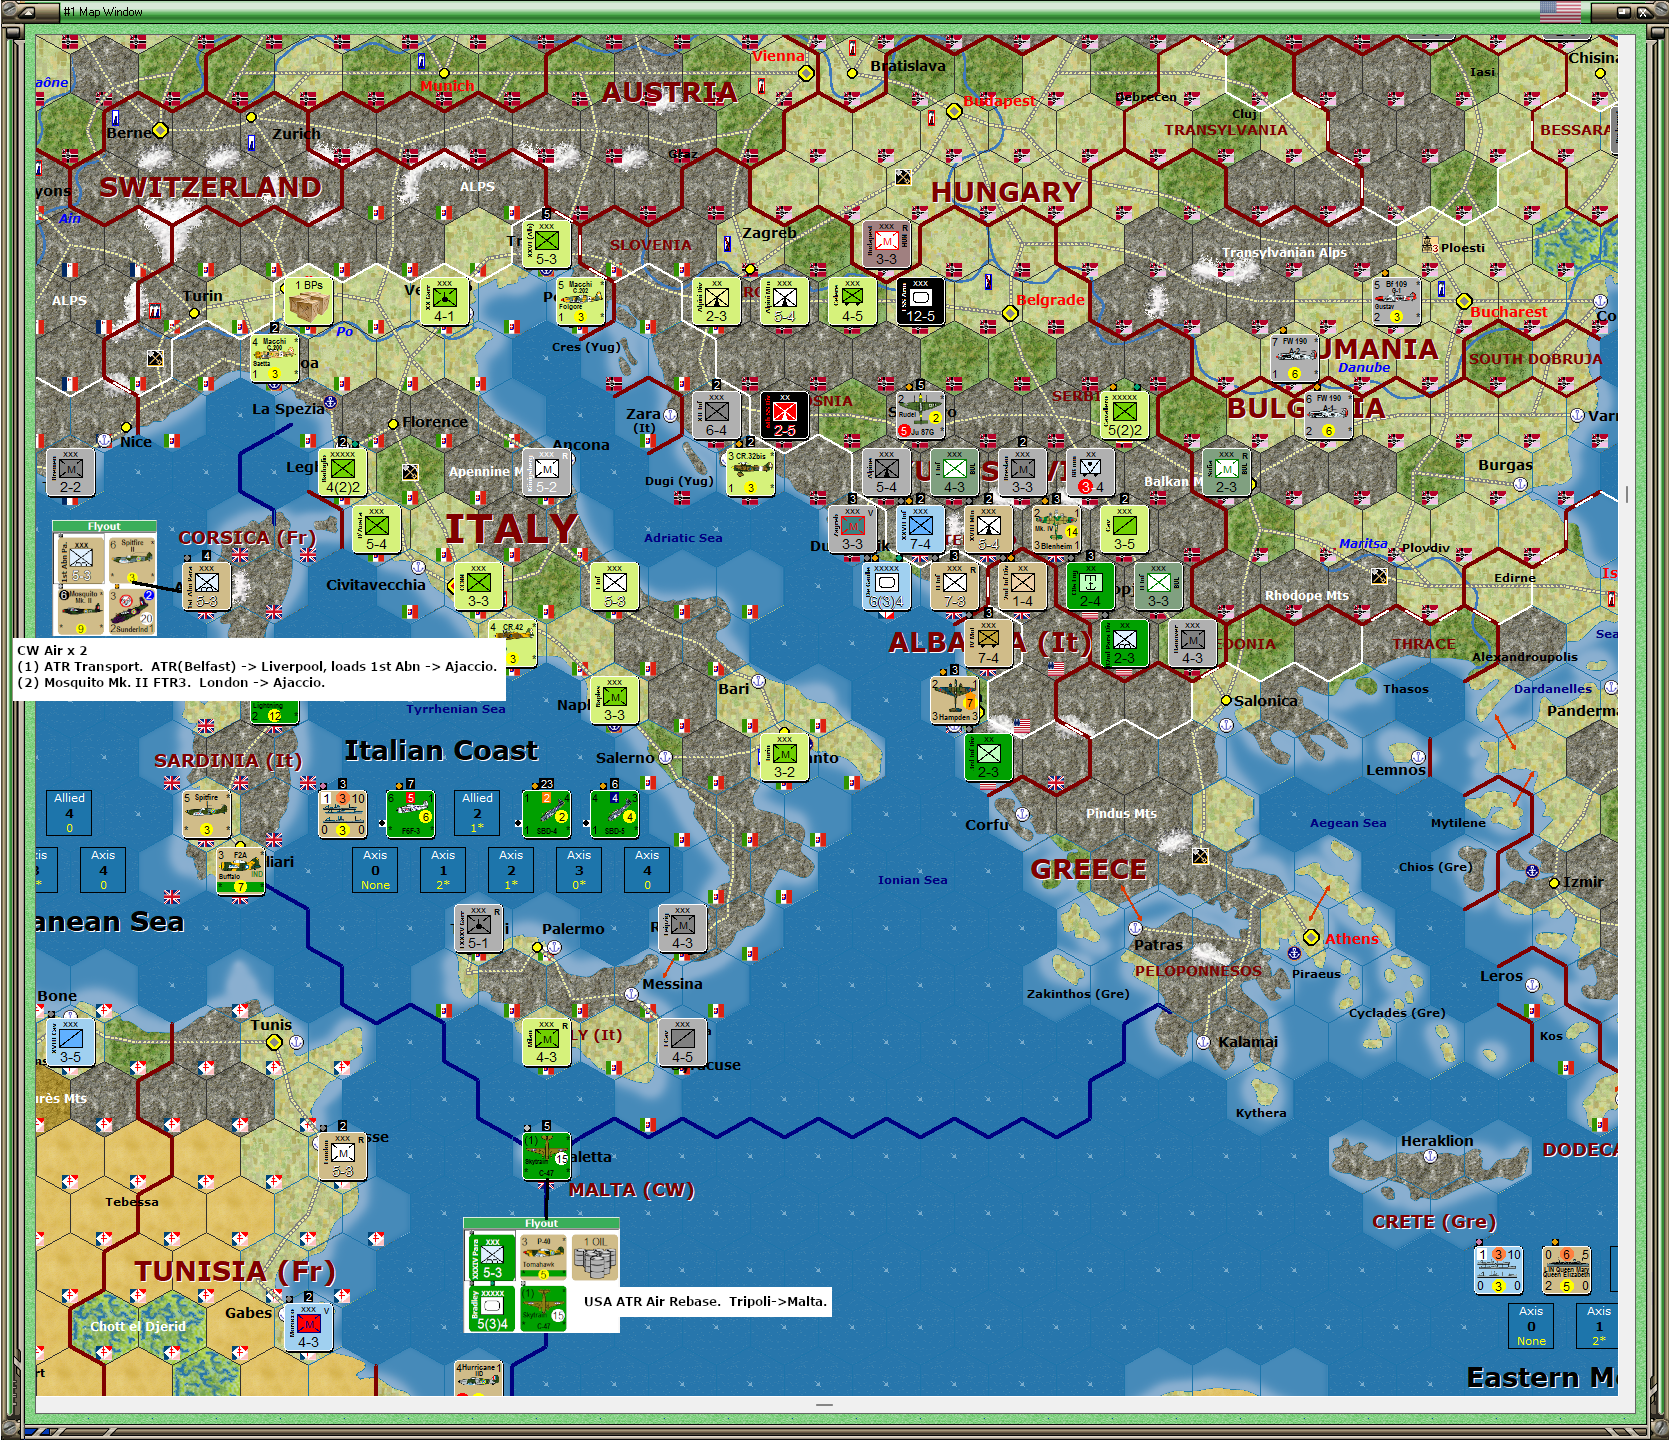Viewport: 1669px width, 1440px height.
Task: Click the Malta Flyout header bar
Action: point(541,1223)
